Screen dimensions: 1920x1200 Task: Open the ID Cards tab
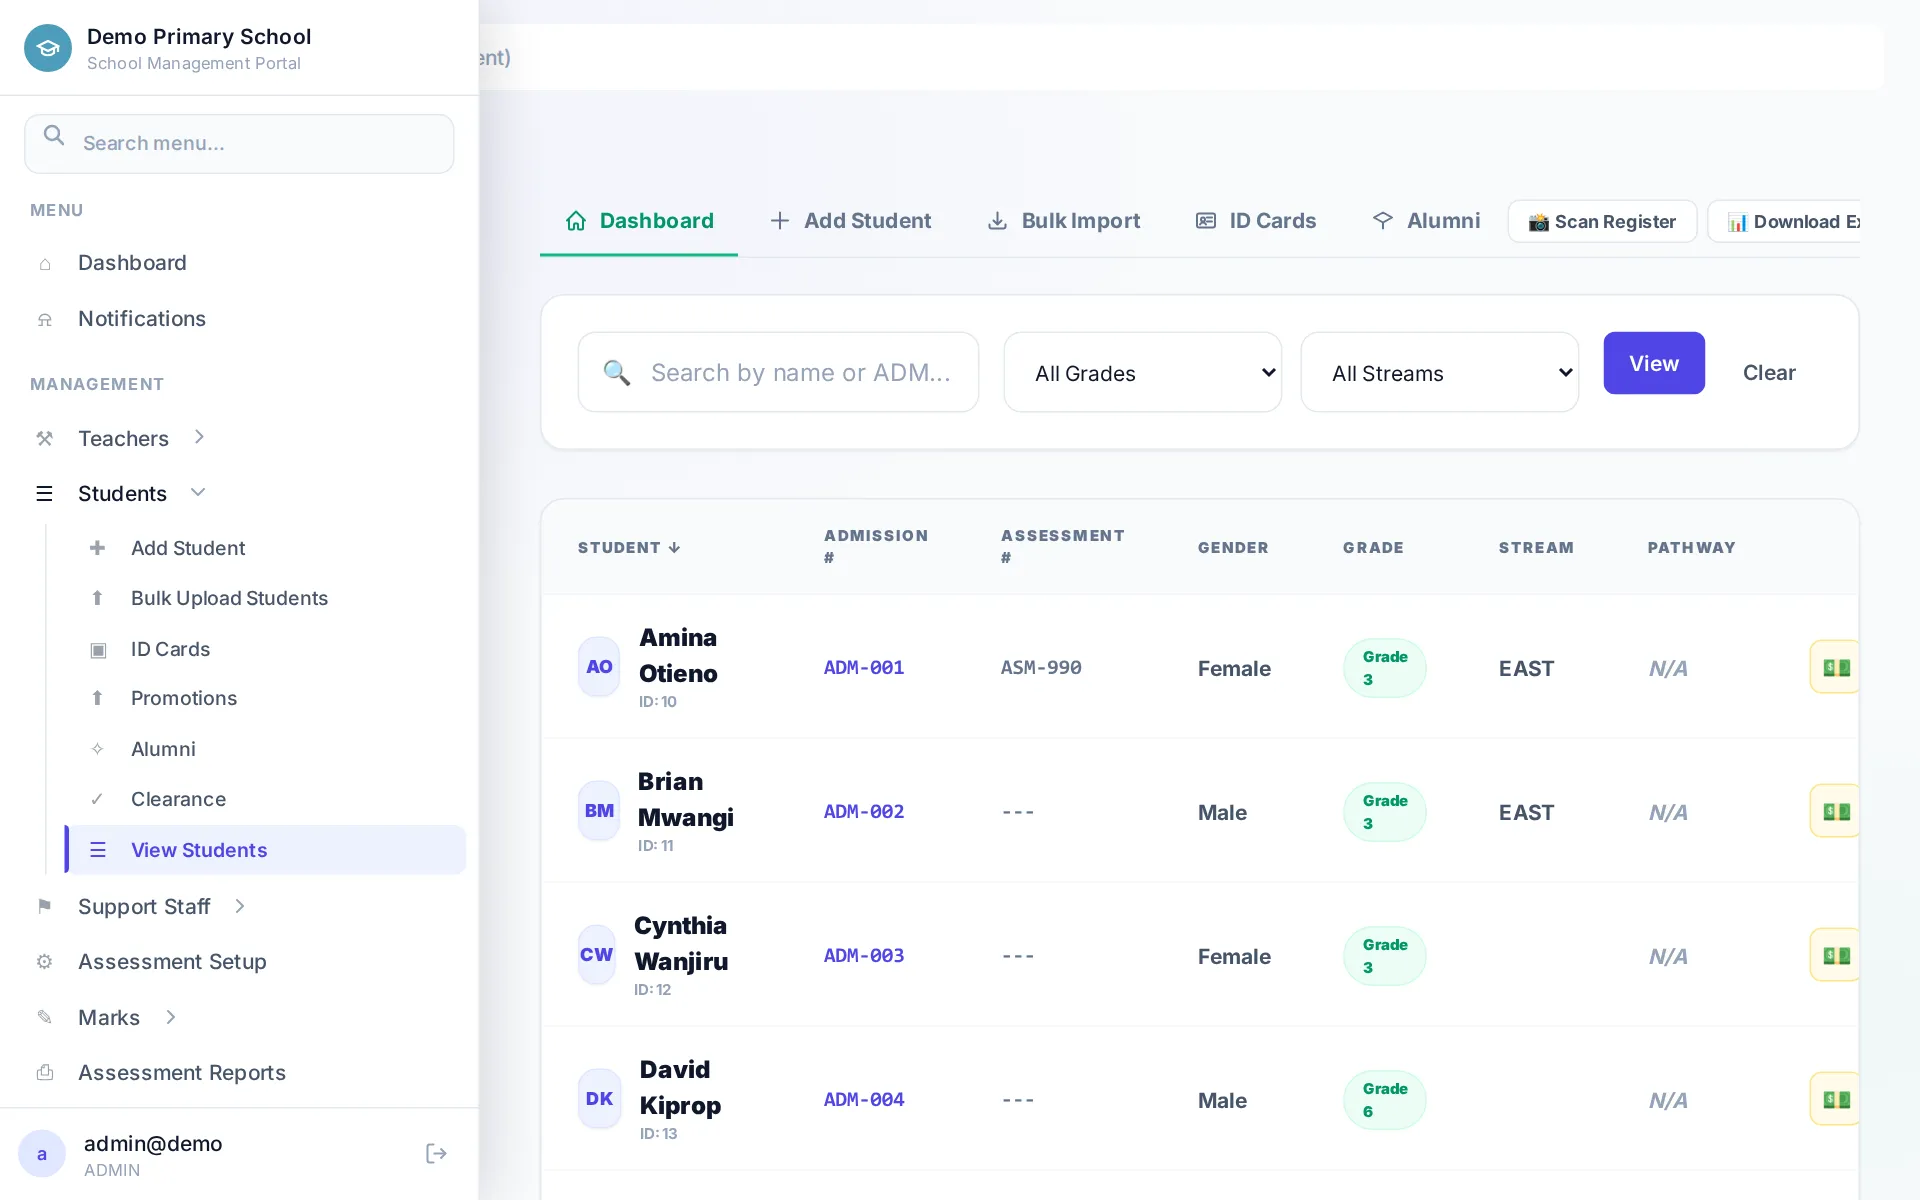[x=1256, y=221]
